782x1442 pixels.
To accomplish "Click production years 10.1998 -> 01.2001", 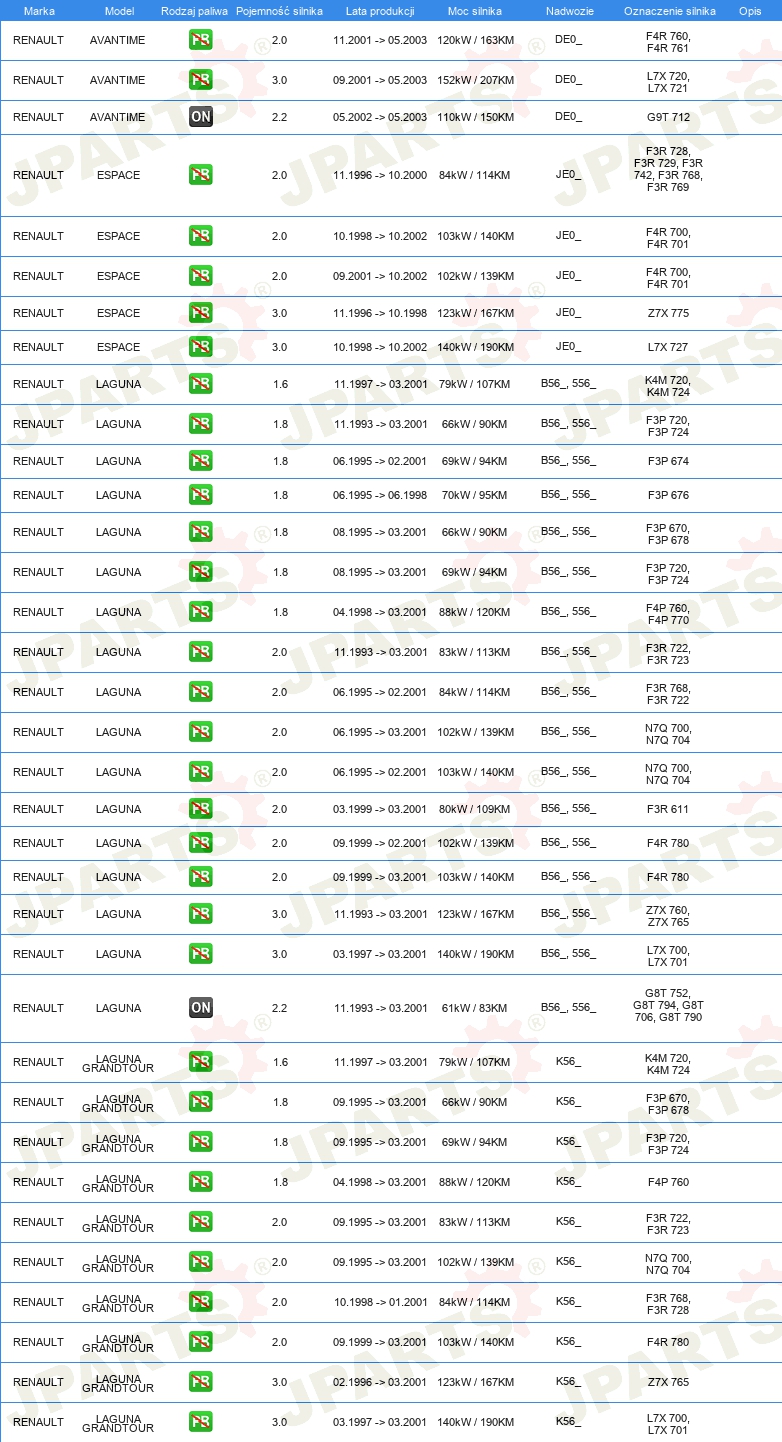I will click(380, 1302).
